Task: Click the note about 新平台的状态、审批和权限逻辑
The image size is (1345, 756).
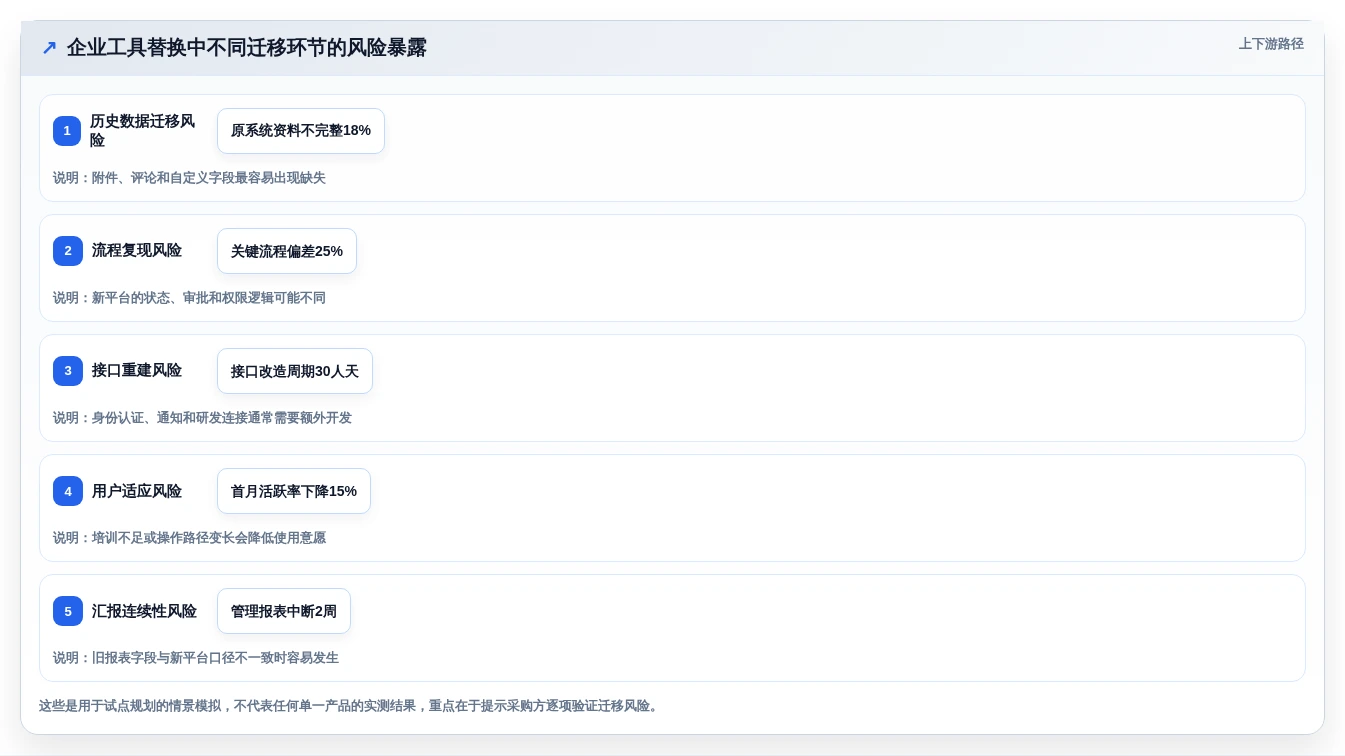Action: click(x=190, y=298)
